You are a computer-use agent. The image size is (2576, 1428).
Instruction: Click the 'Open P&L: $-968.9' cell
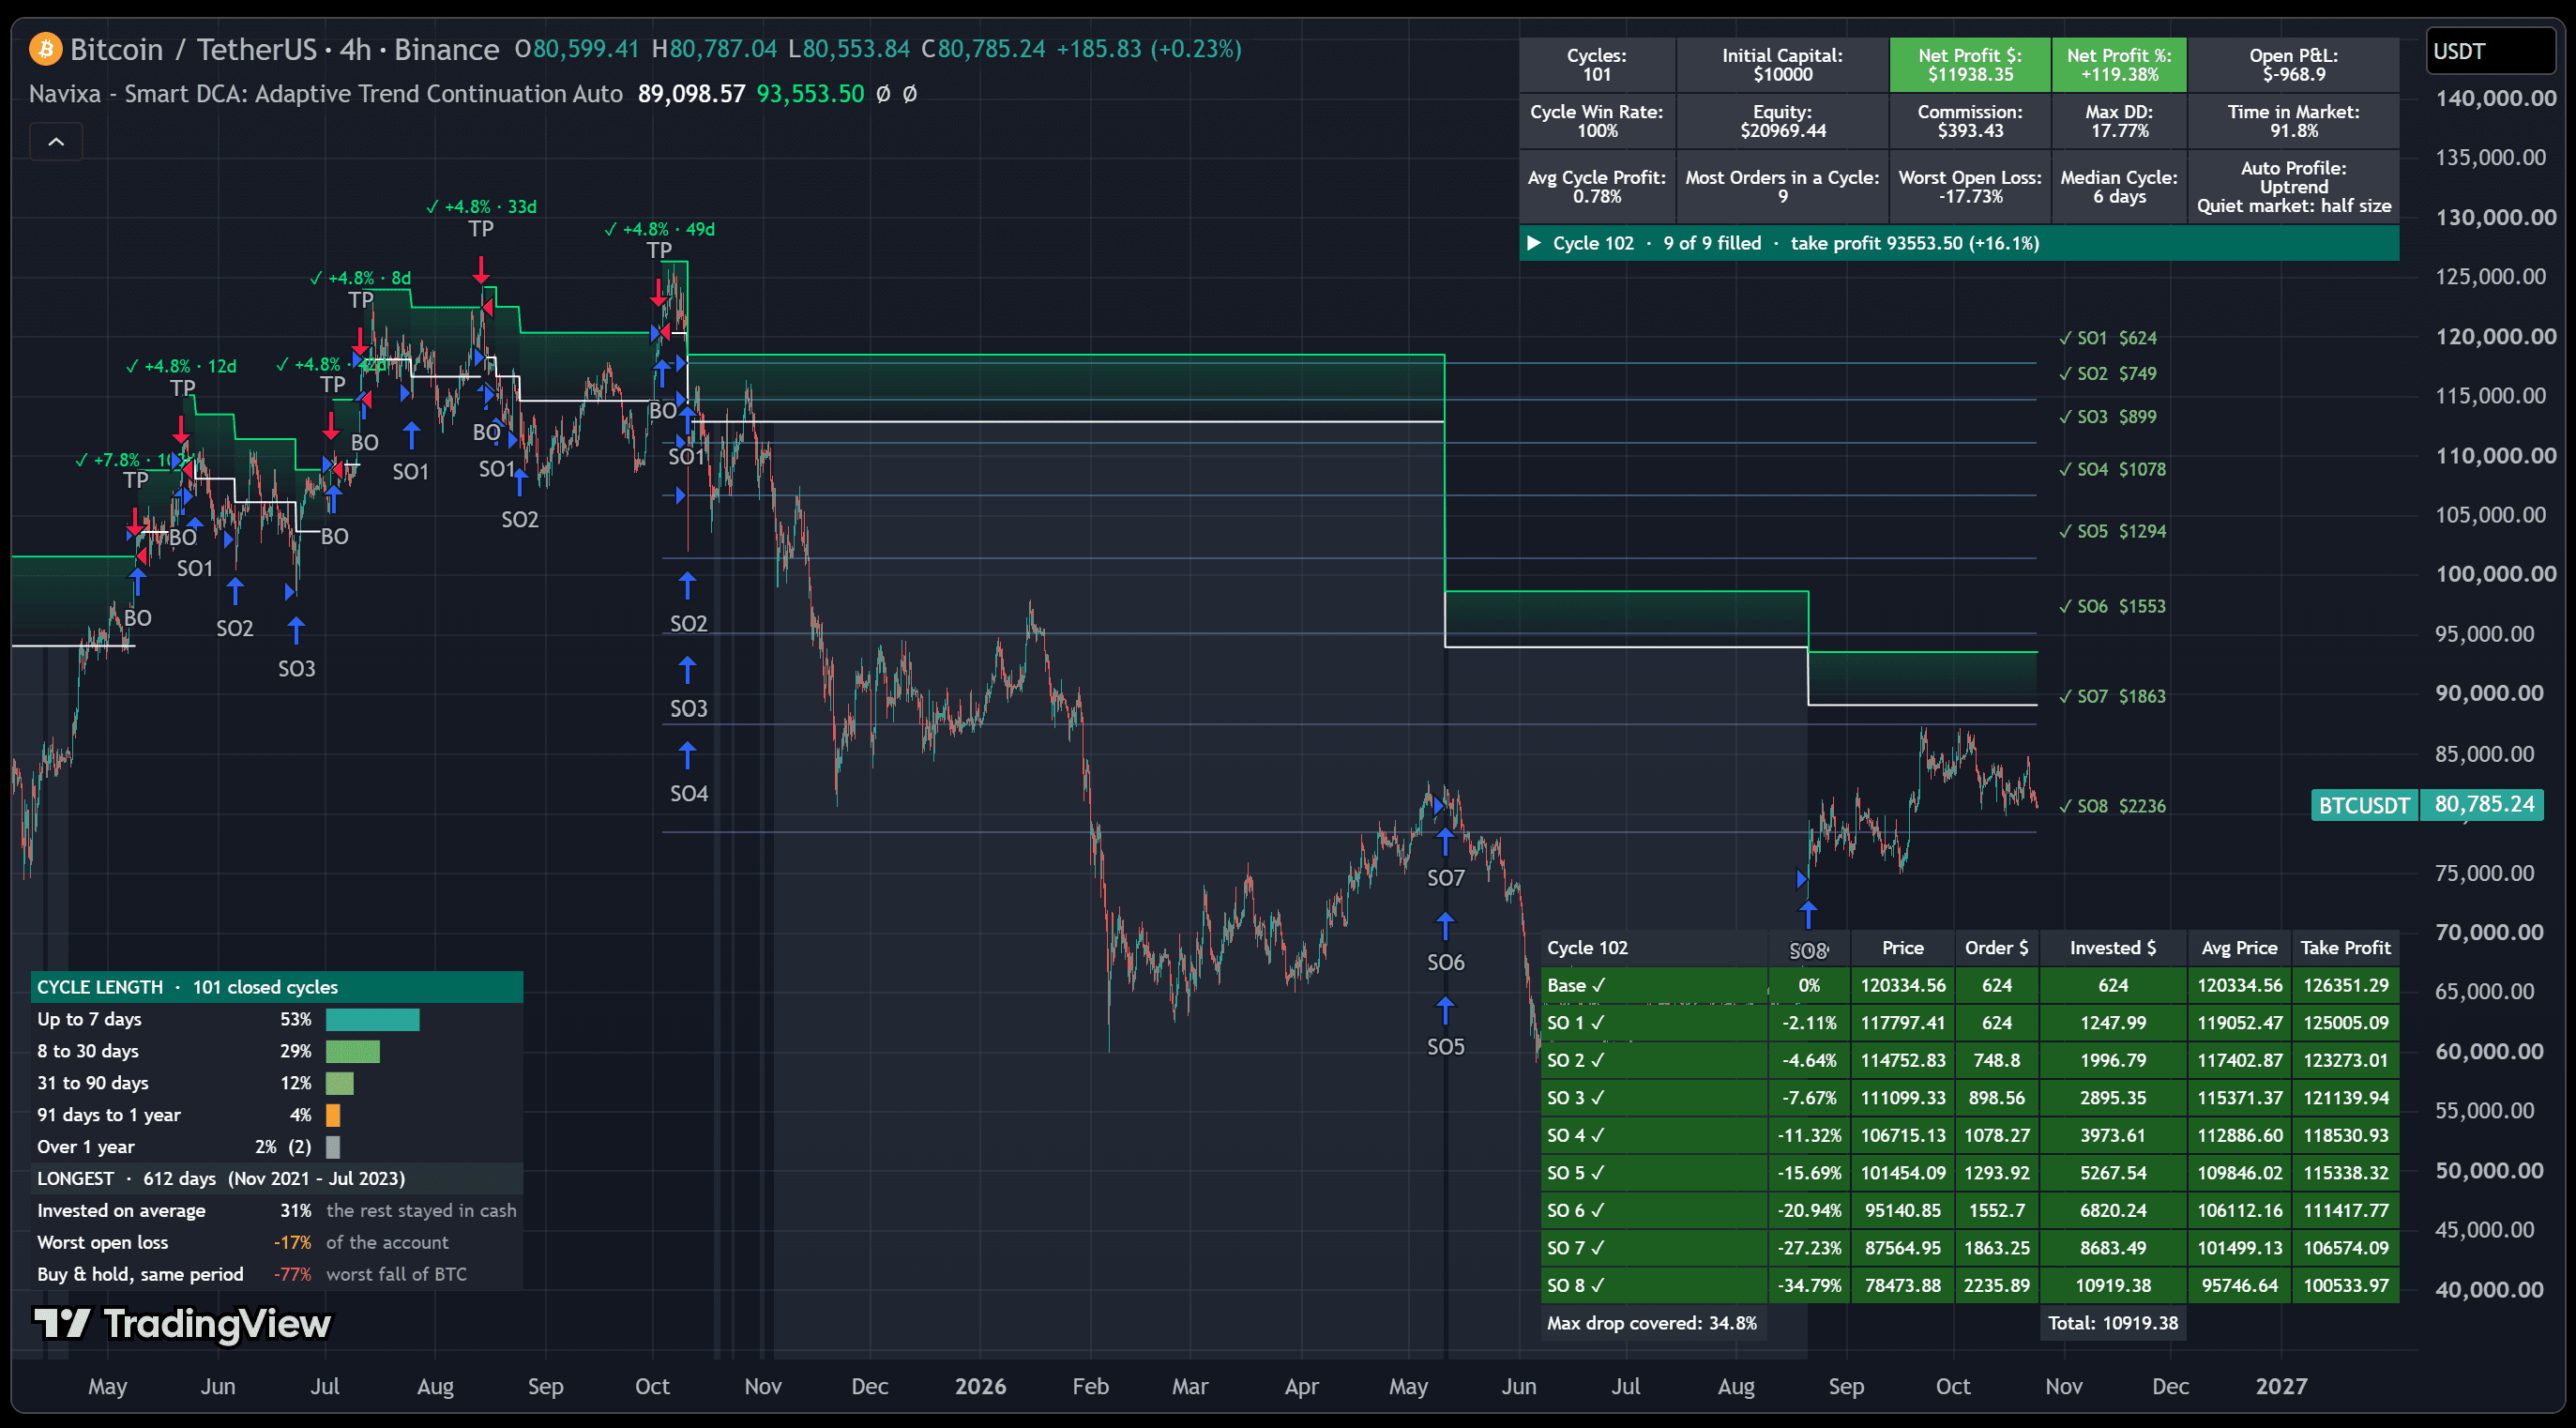(2293, 65)
